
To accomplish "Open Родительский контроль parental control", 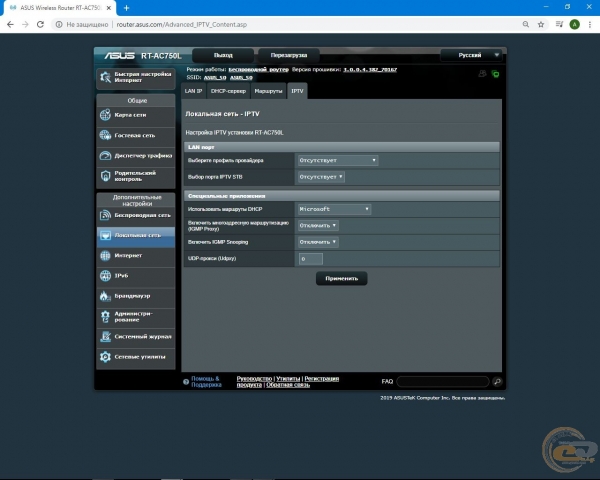I will pyautogui.click(x=137, y=175).
